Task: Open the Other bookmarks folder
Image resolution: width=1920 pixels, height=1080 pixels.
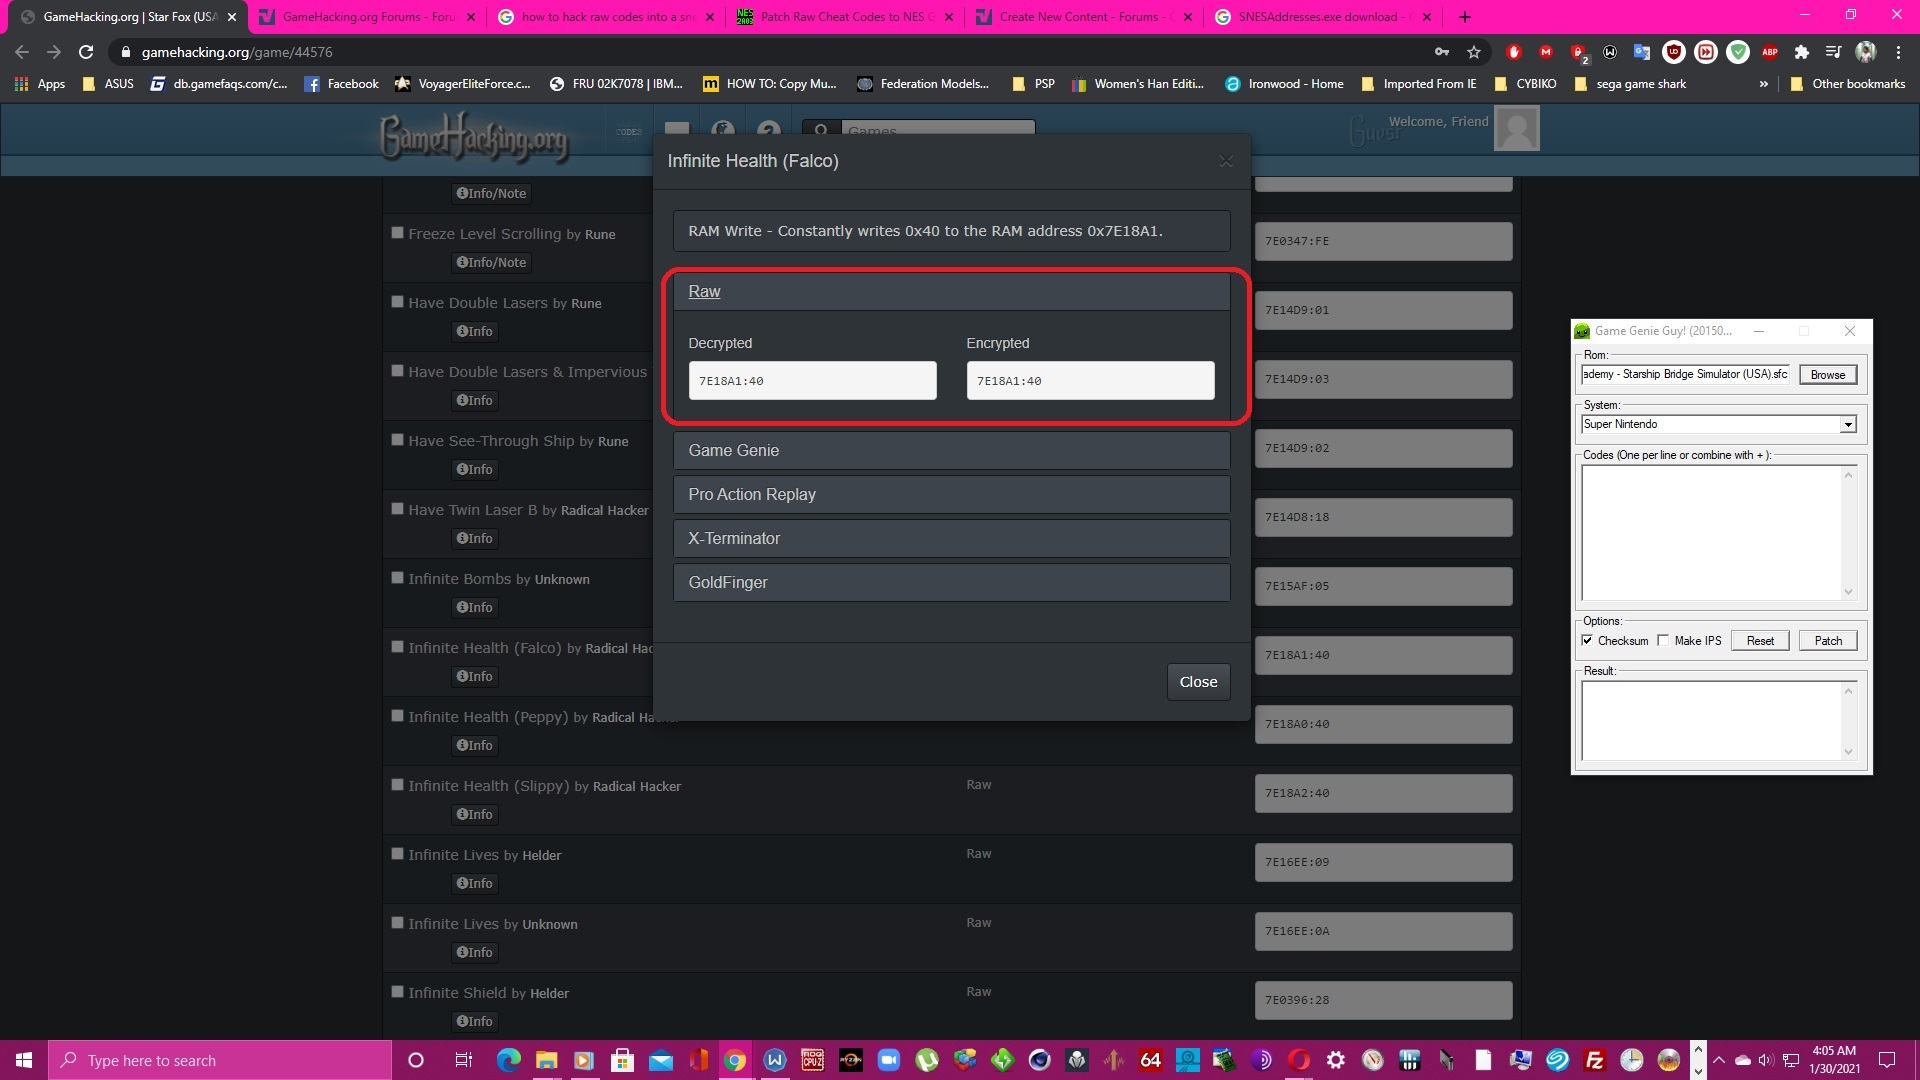Action: pos(1848,84)
